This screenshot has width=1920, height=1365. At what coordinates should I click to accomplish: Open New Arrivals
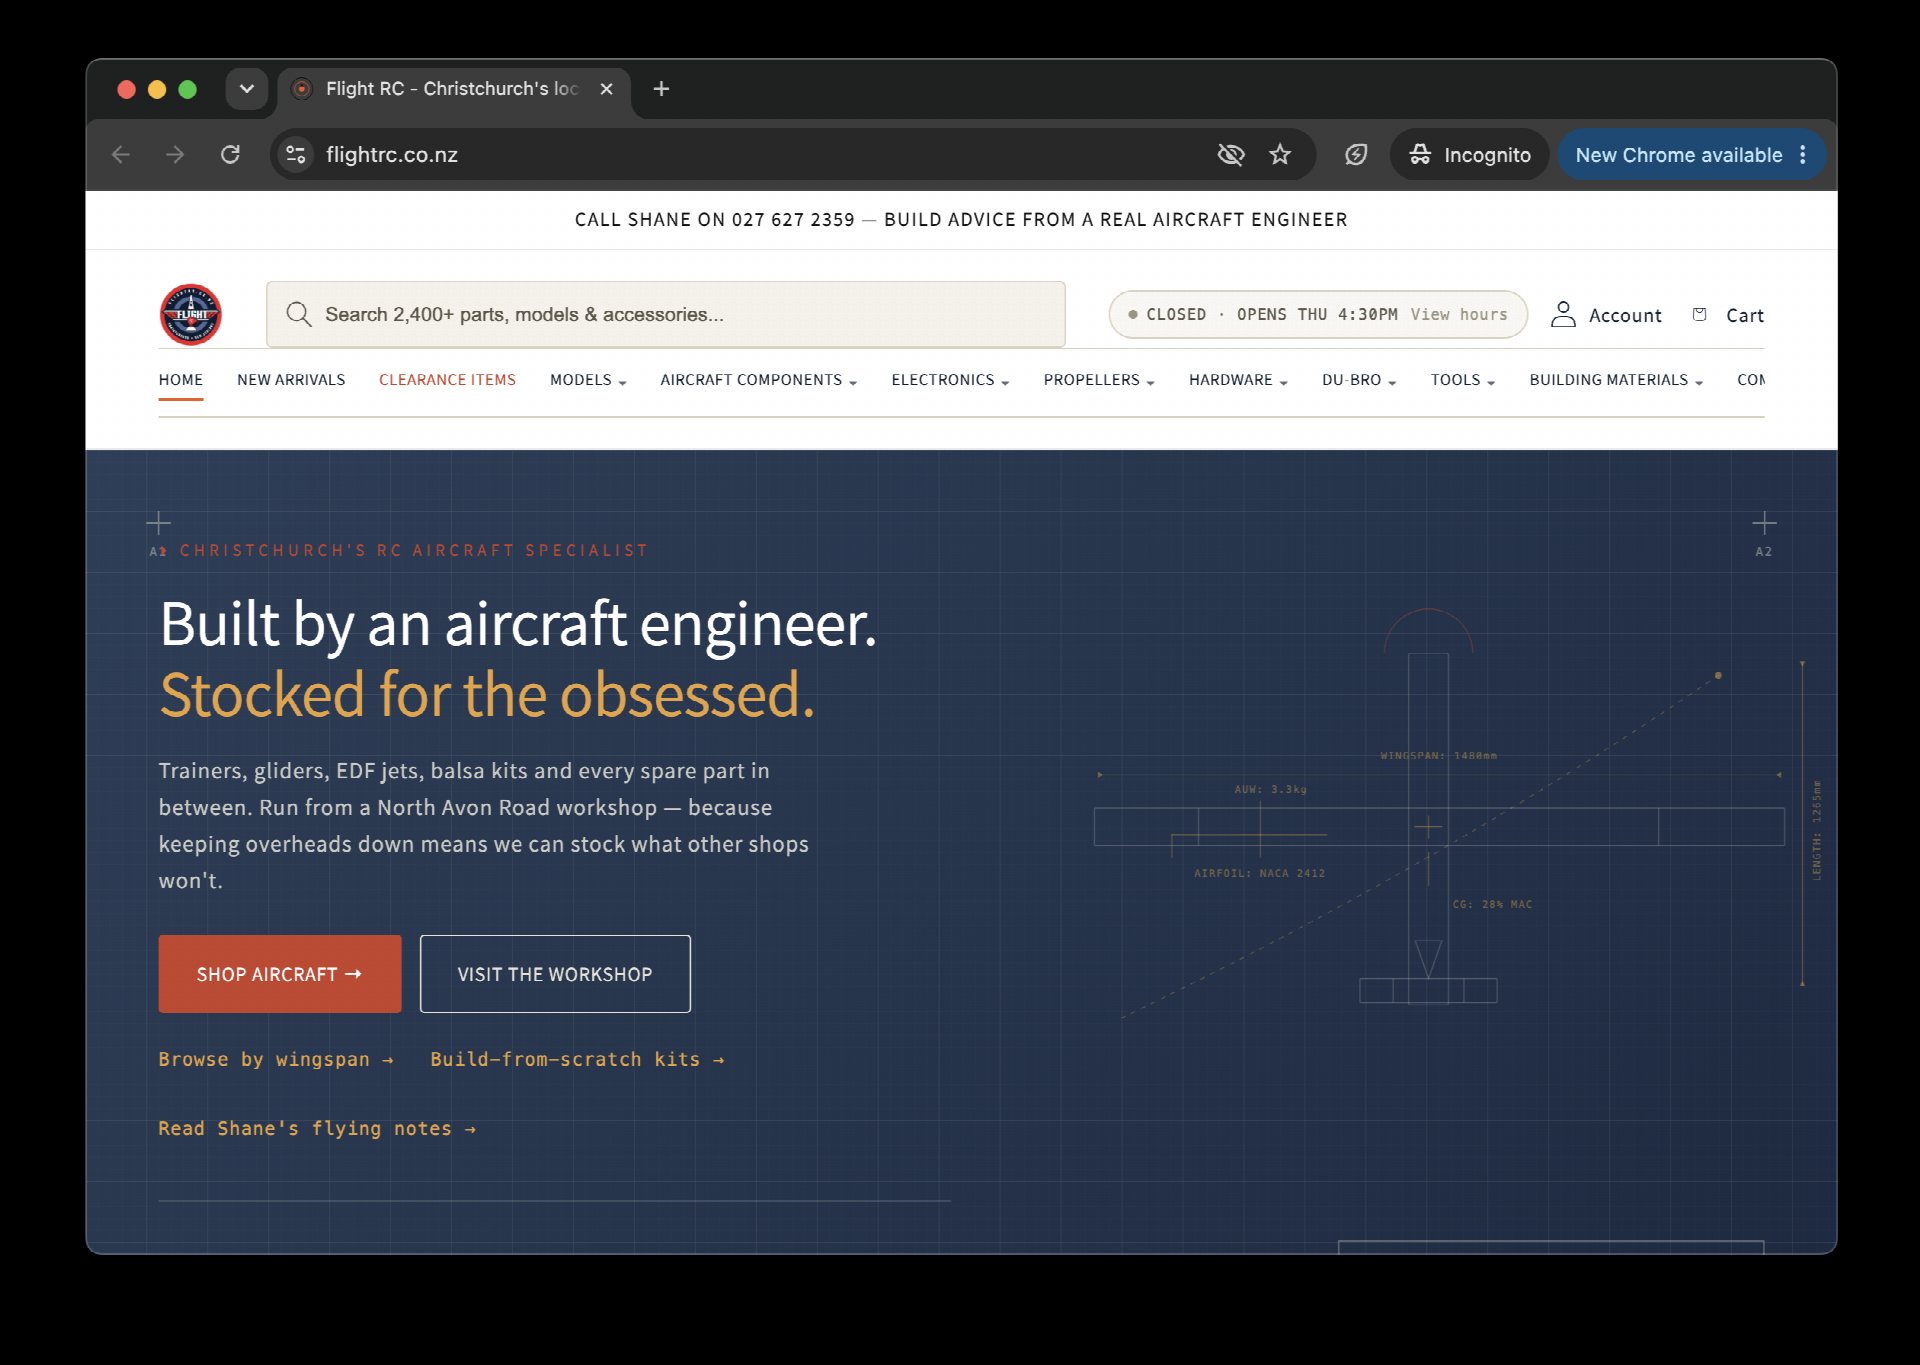pos(291,380)
